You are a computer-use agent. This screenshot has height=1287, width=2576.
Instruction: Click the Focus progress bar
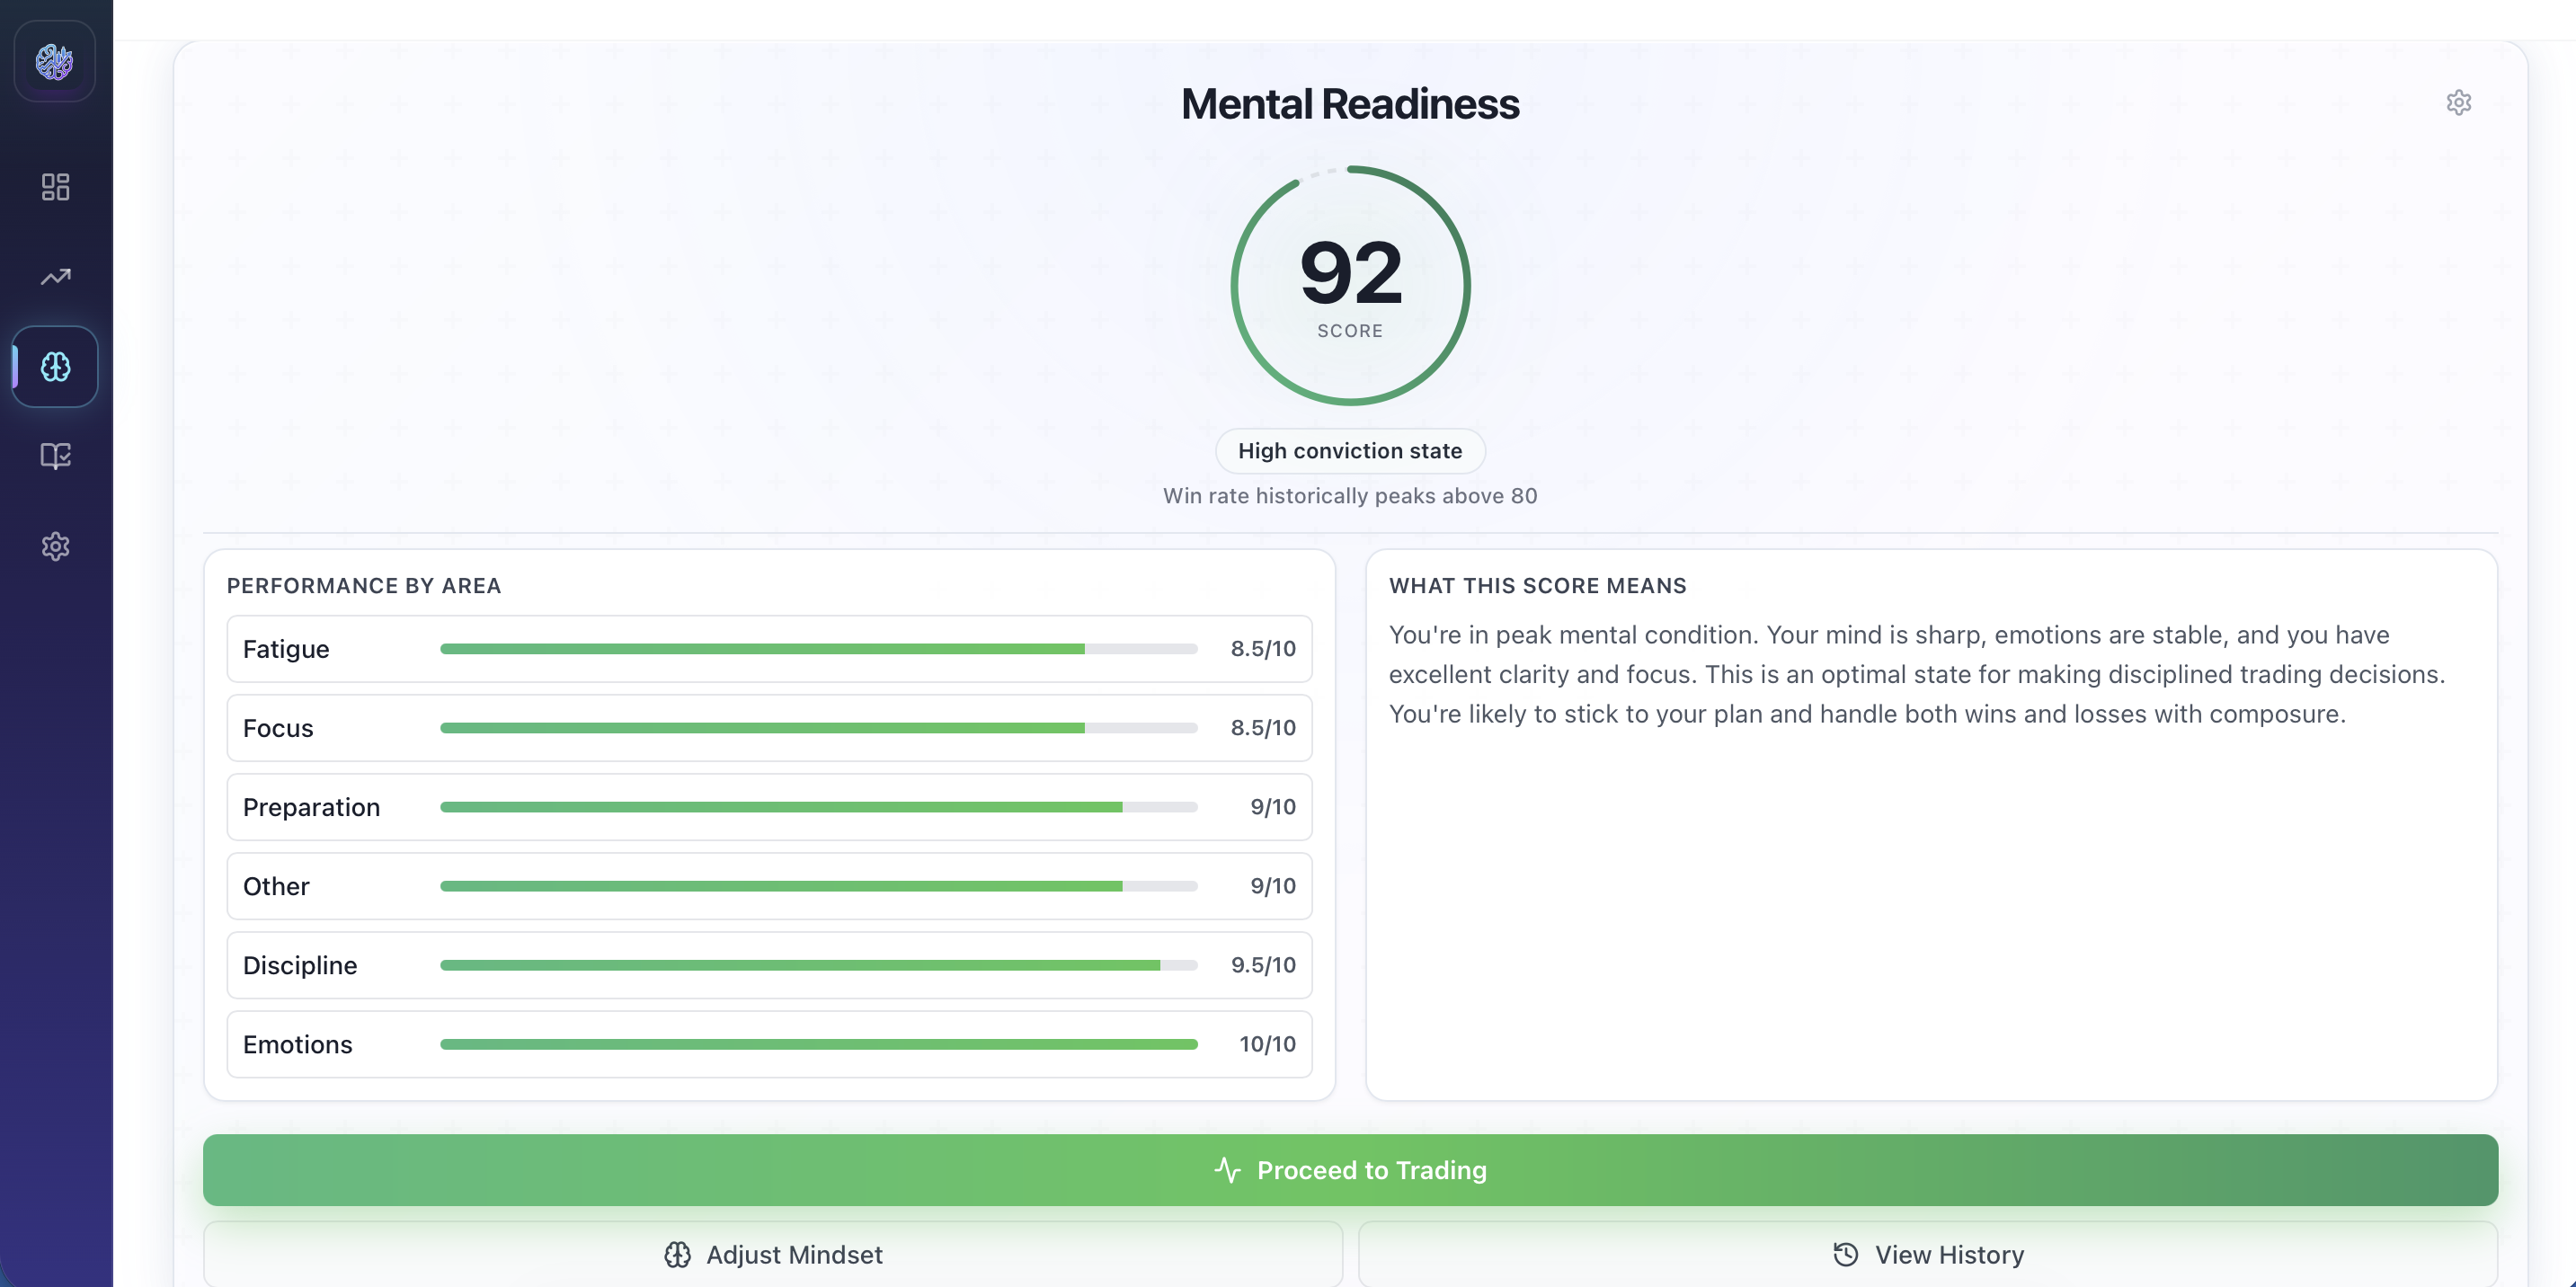(x=818, y=728)
